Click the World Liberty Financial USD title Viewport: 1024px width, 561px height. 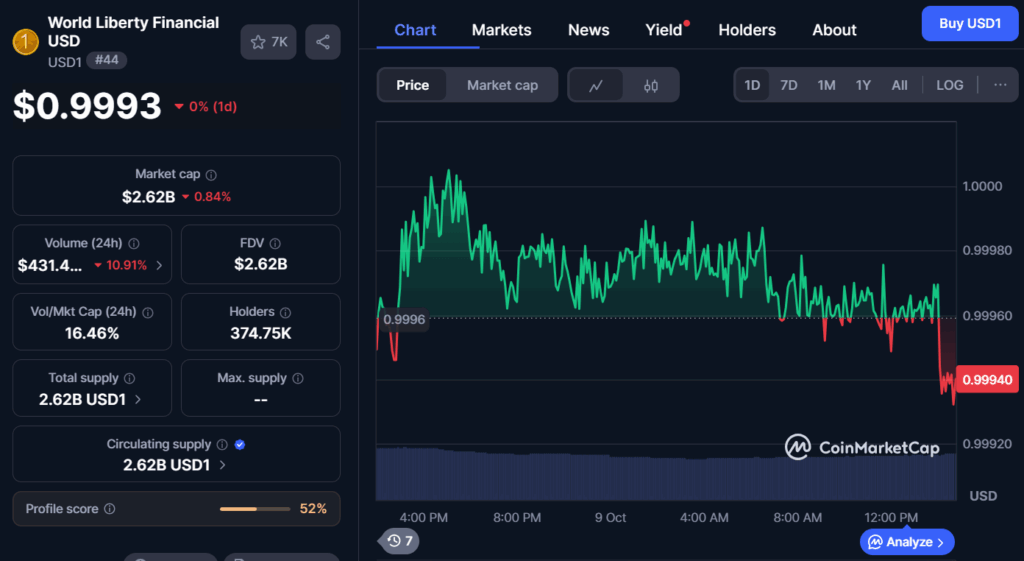(133, 31)
